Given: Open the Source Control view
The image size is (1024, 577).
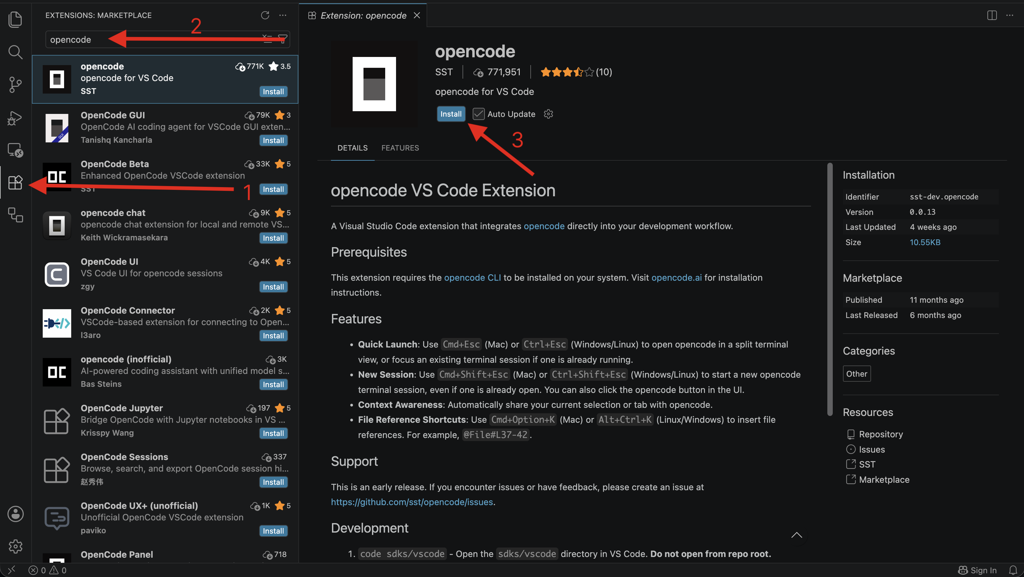Looking at the screenshot, I should (x=15, y=84).
